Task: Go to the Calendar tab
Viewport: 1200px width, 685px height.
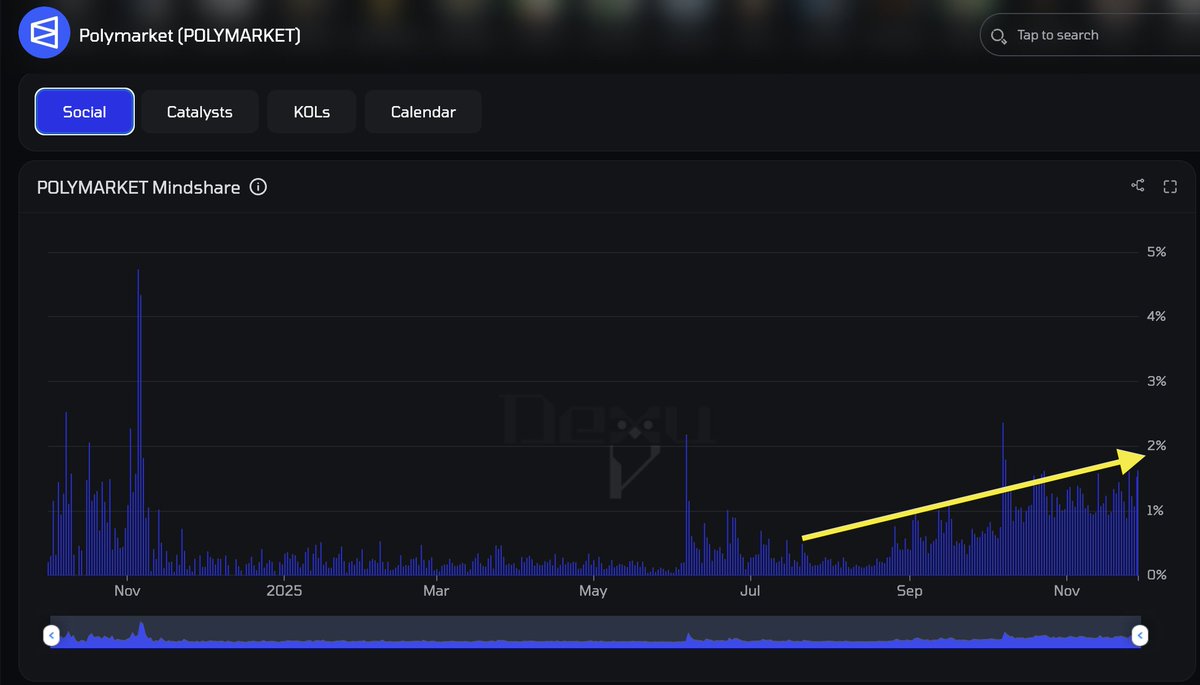Action: (423, 112)
